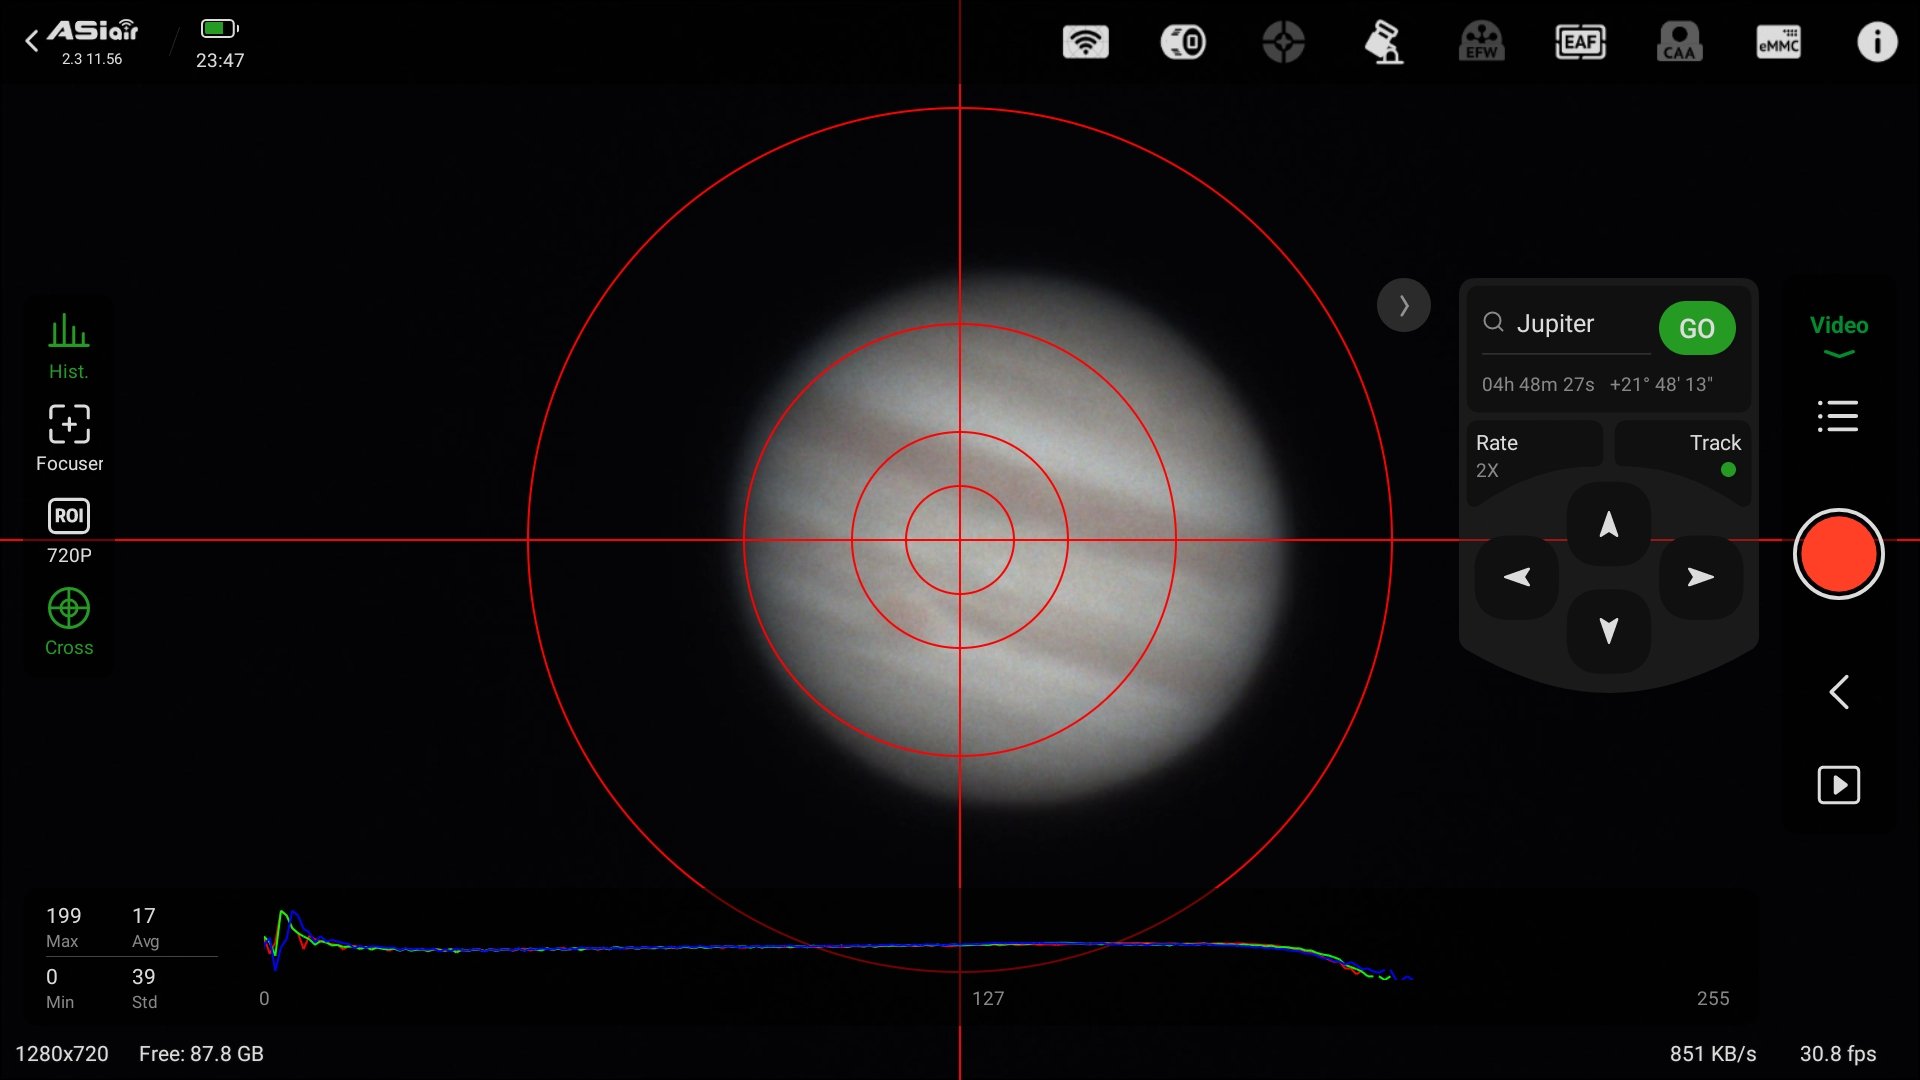This screenshot has width=1920, height=1080.
Task: Open Wi-Fi settings icon
Action: click(1085, 42)
